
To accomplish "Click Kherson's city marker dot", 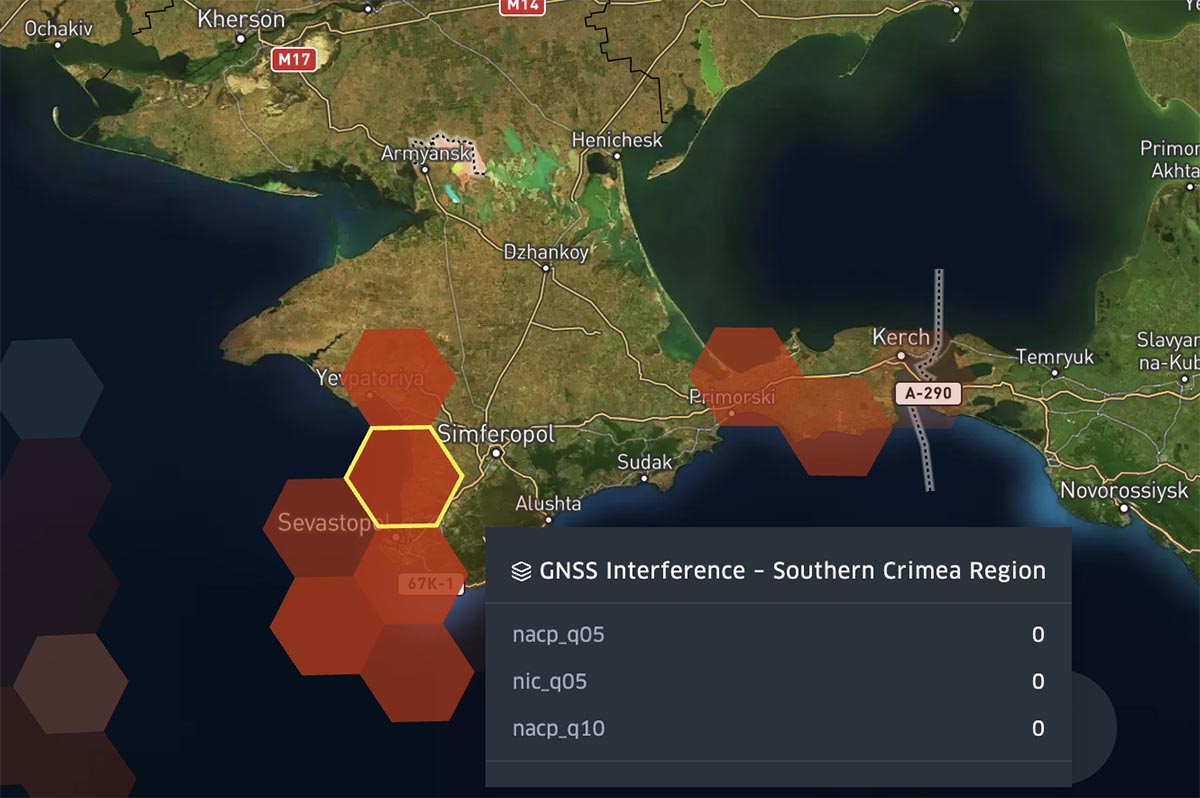I will (x=242, y=38).
